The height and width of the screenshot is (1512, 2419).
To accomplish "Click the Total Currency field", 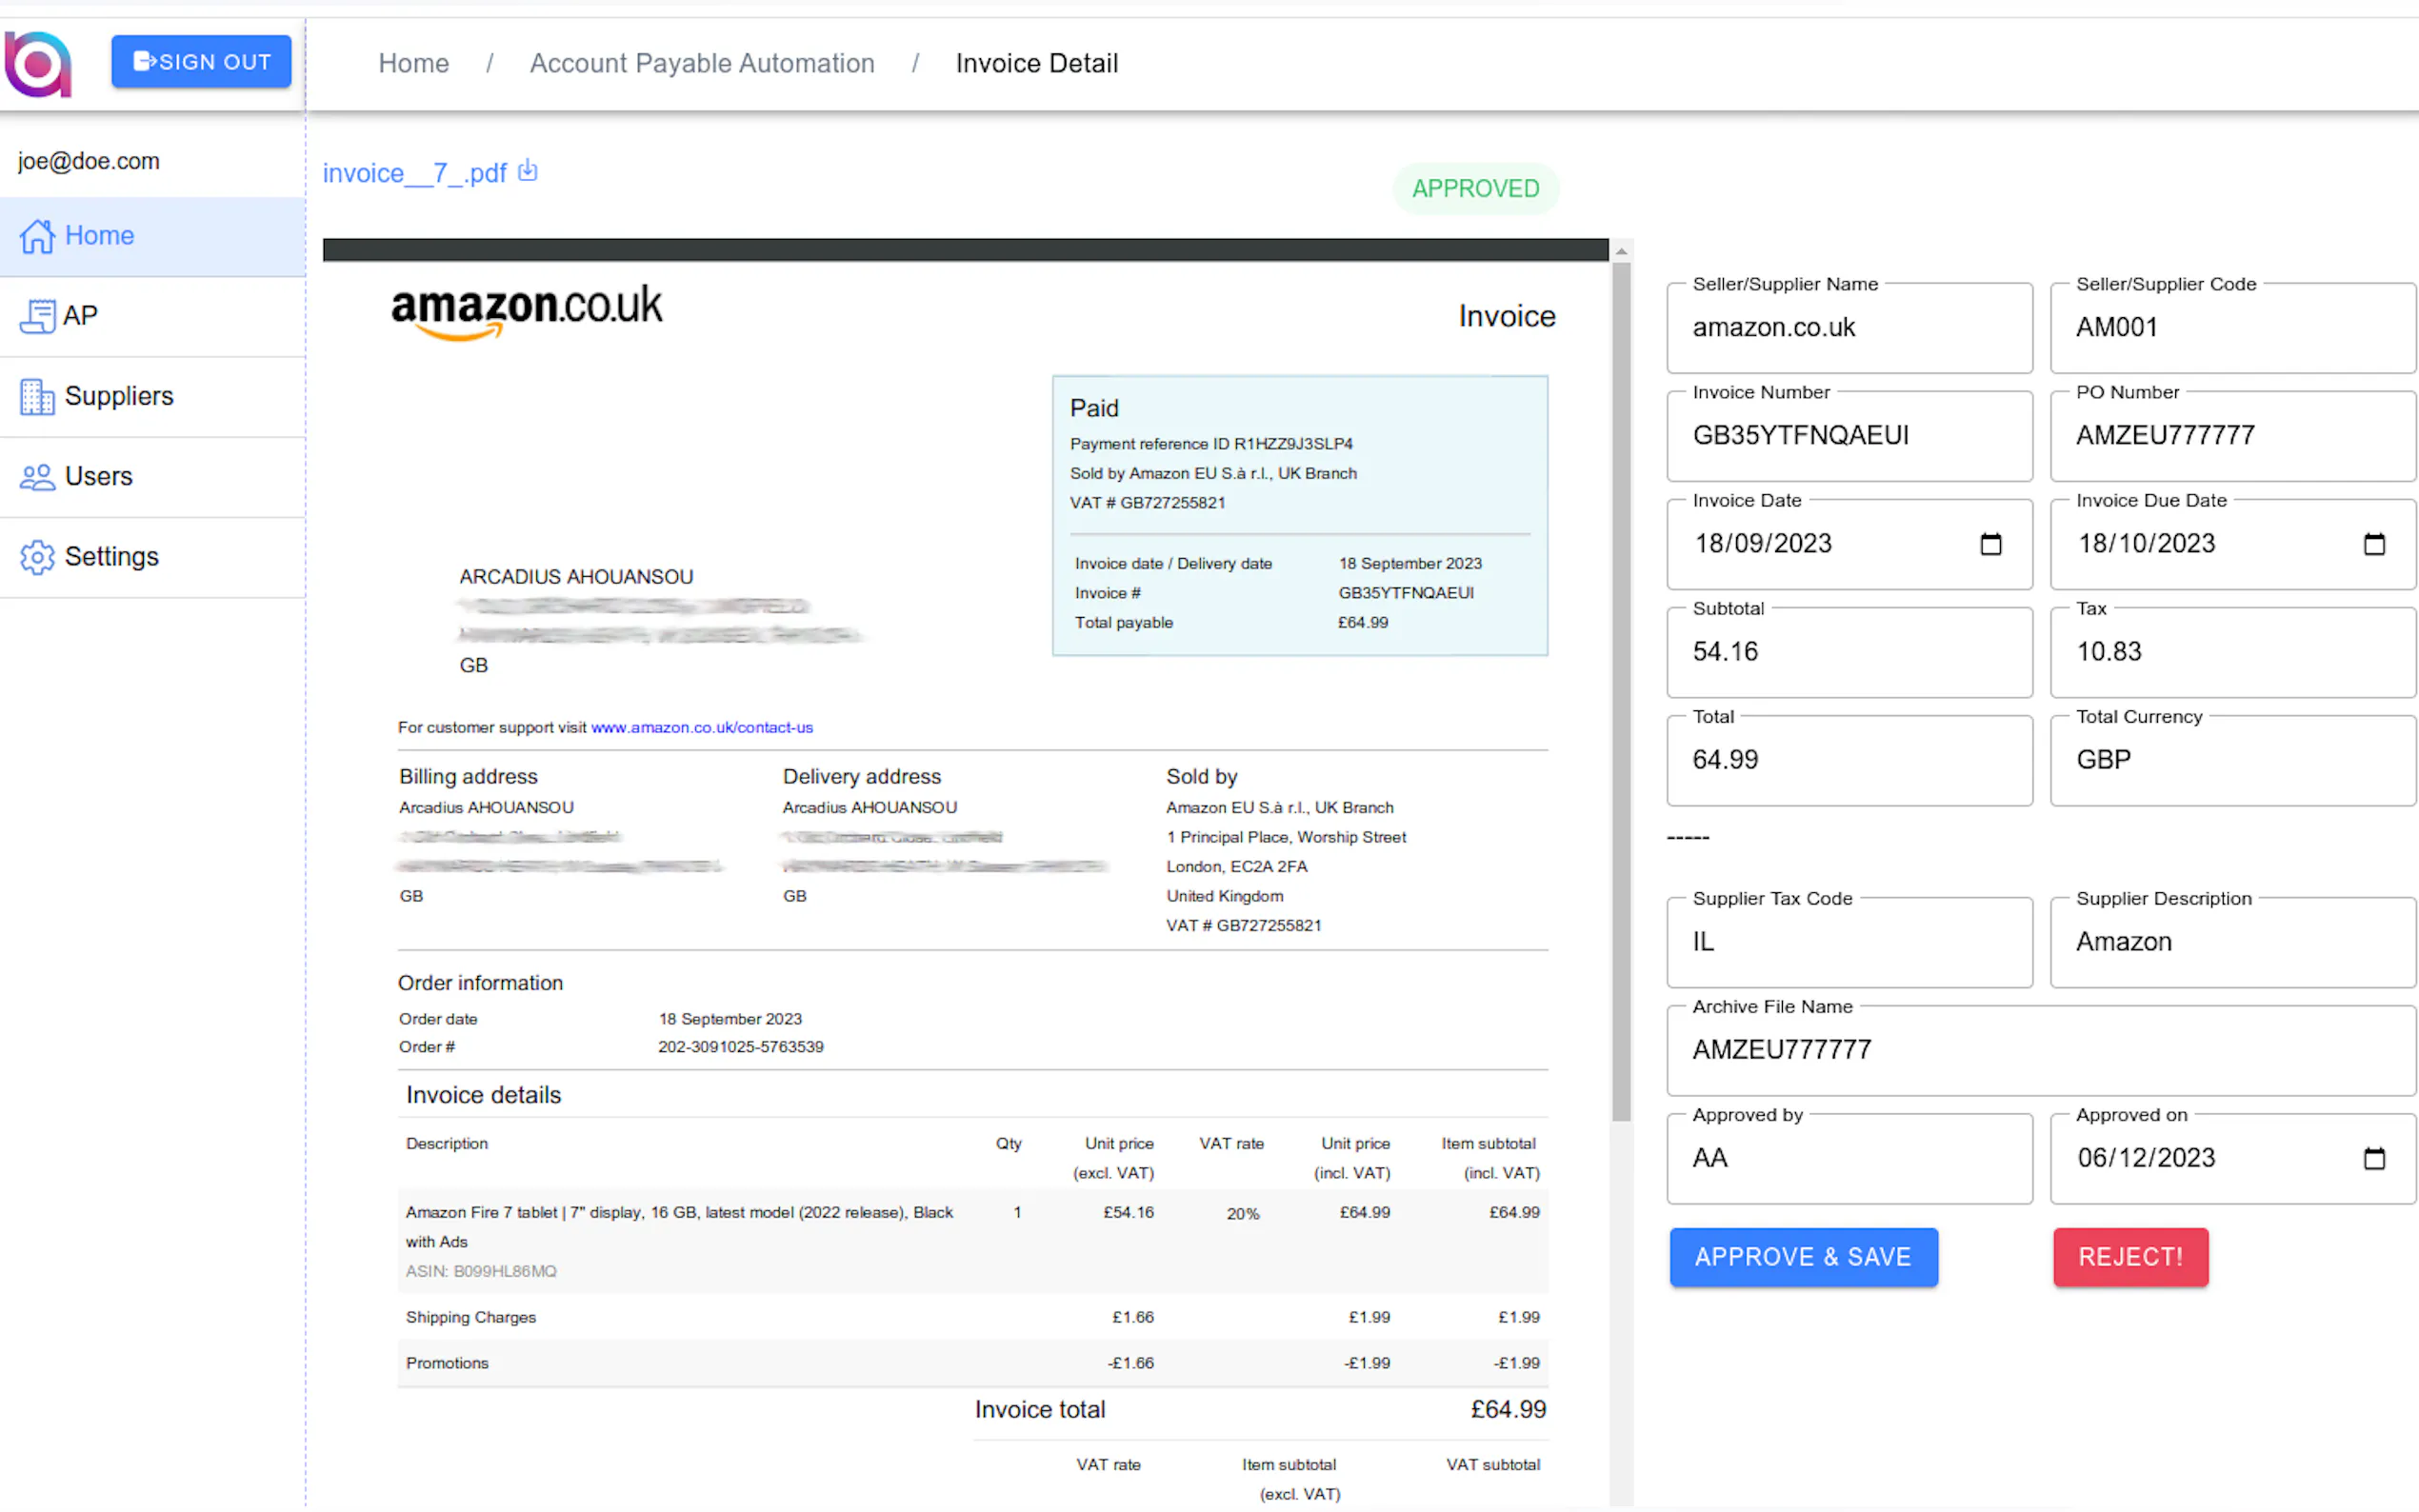I will tap(2232, 760).
